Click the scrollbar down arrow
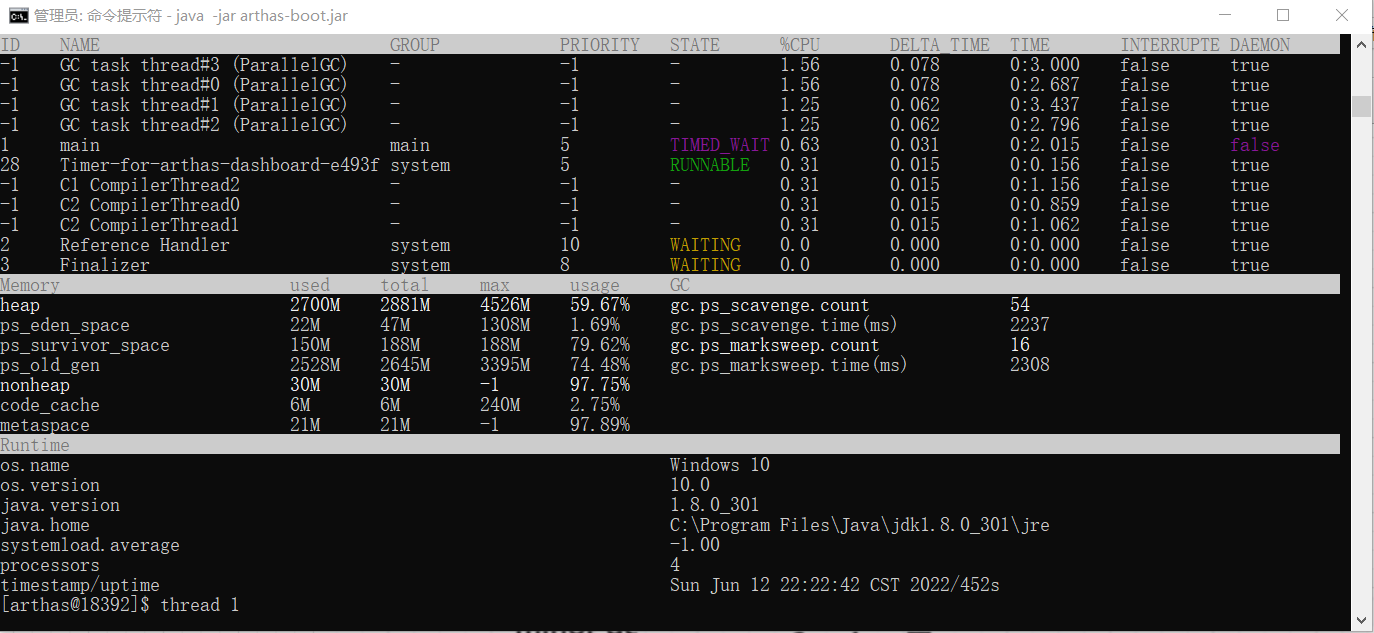Viewport: 1374px width, 633px height. 1360,621
